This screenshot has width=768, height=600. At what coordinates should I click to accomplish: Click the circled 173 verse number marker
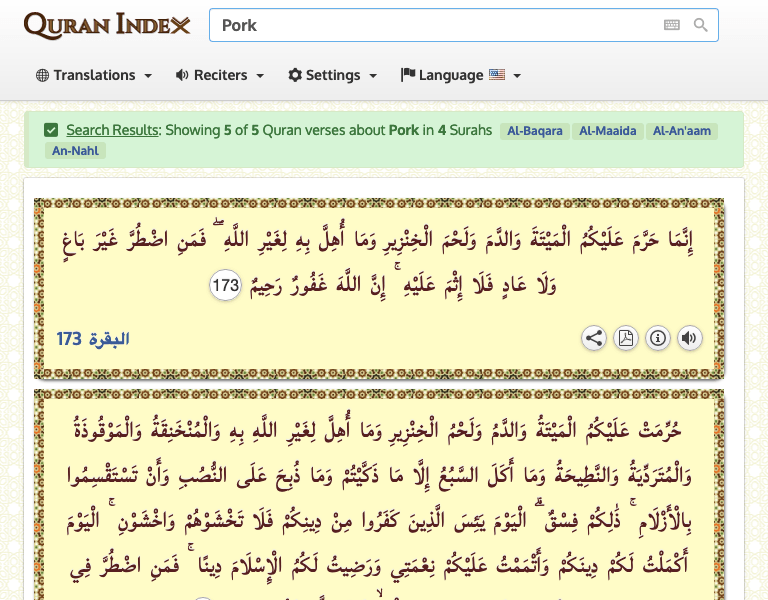coord(226,286)
